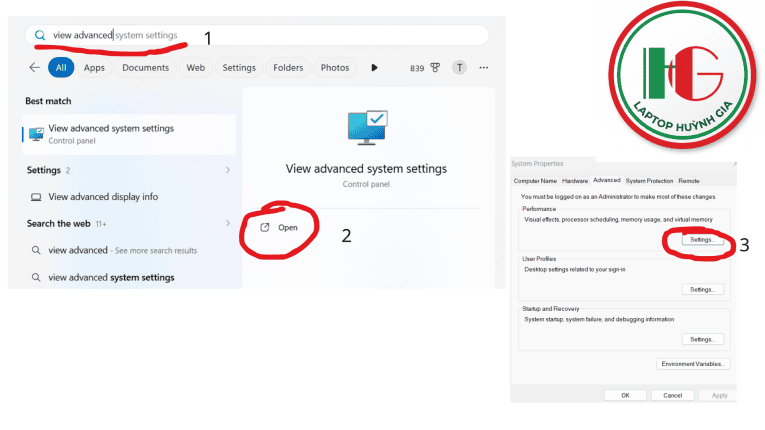Click Open in the preview pane
The width and height of the screenshot is (765, 430).
click(280, 227)
